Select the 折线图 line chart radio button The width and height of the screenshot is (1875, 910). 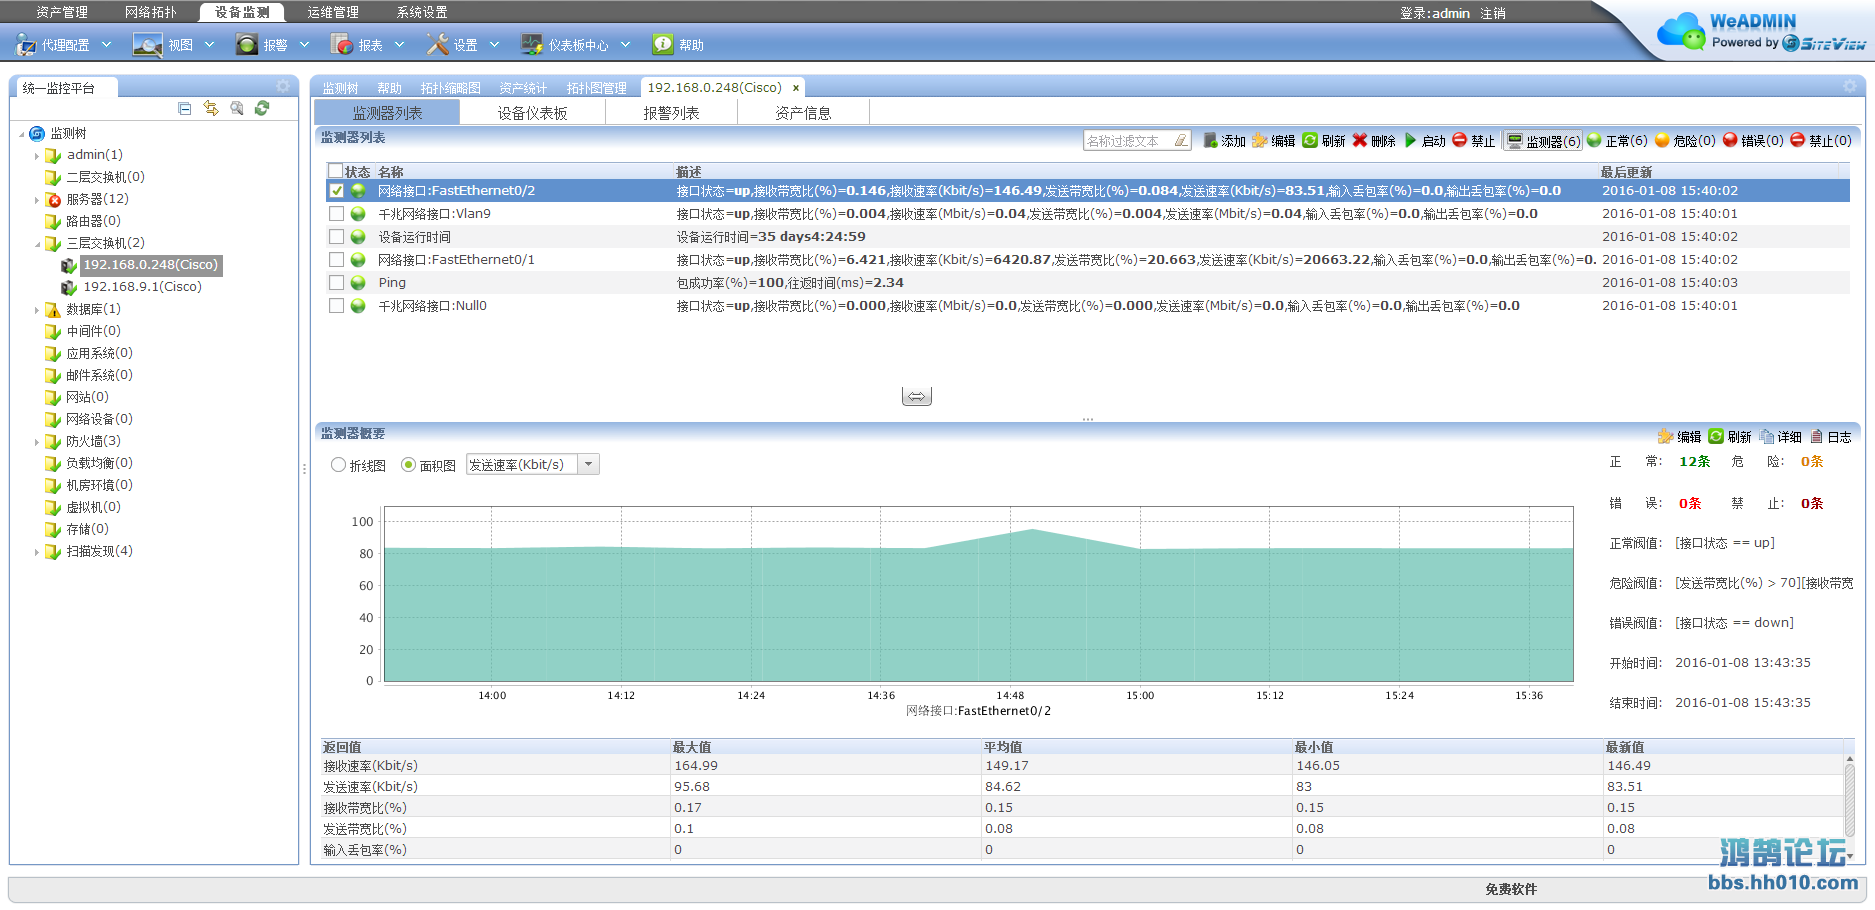339,465
